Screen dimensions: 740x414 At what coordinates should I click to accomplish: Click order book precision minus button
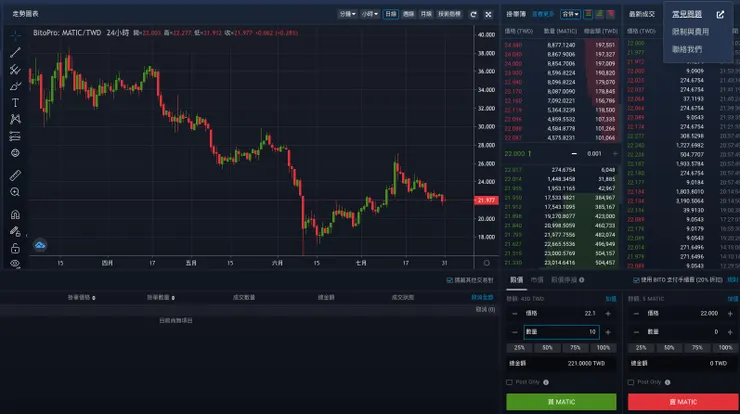[x=574, y=153]
